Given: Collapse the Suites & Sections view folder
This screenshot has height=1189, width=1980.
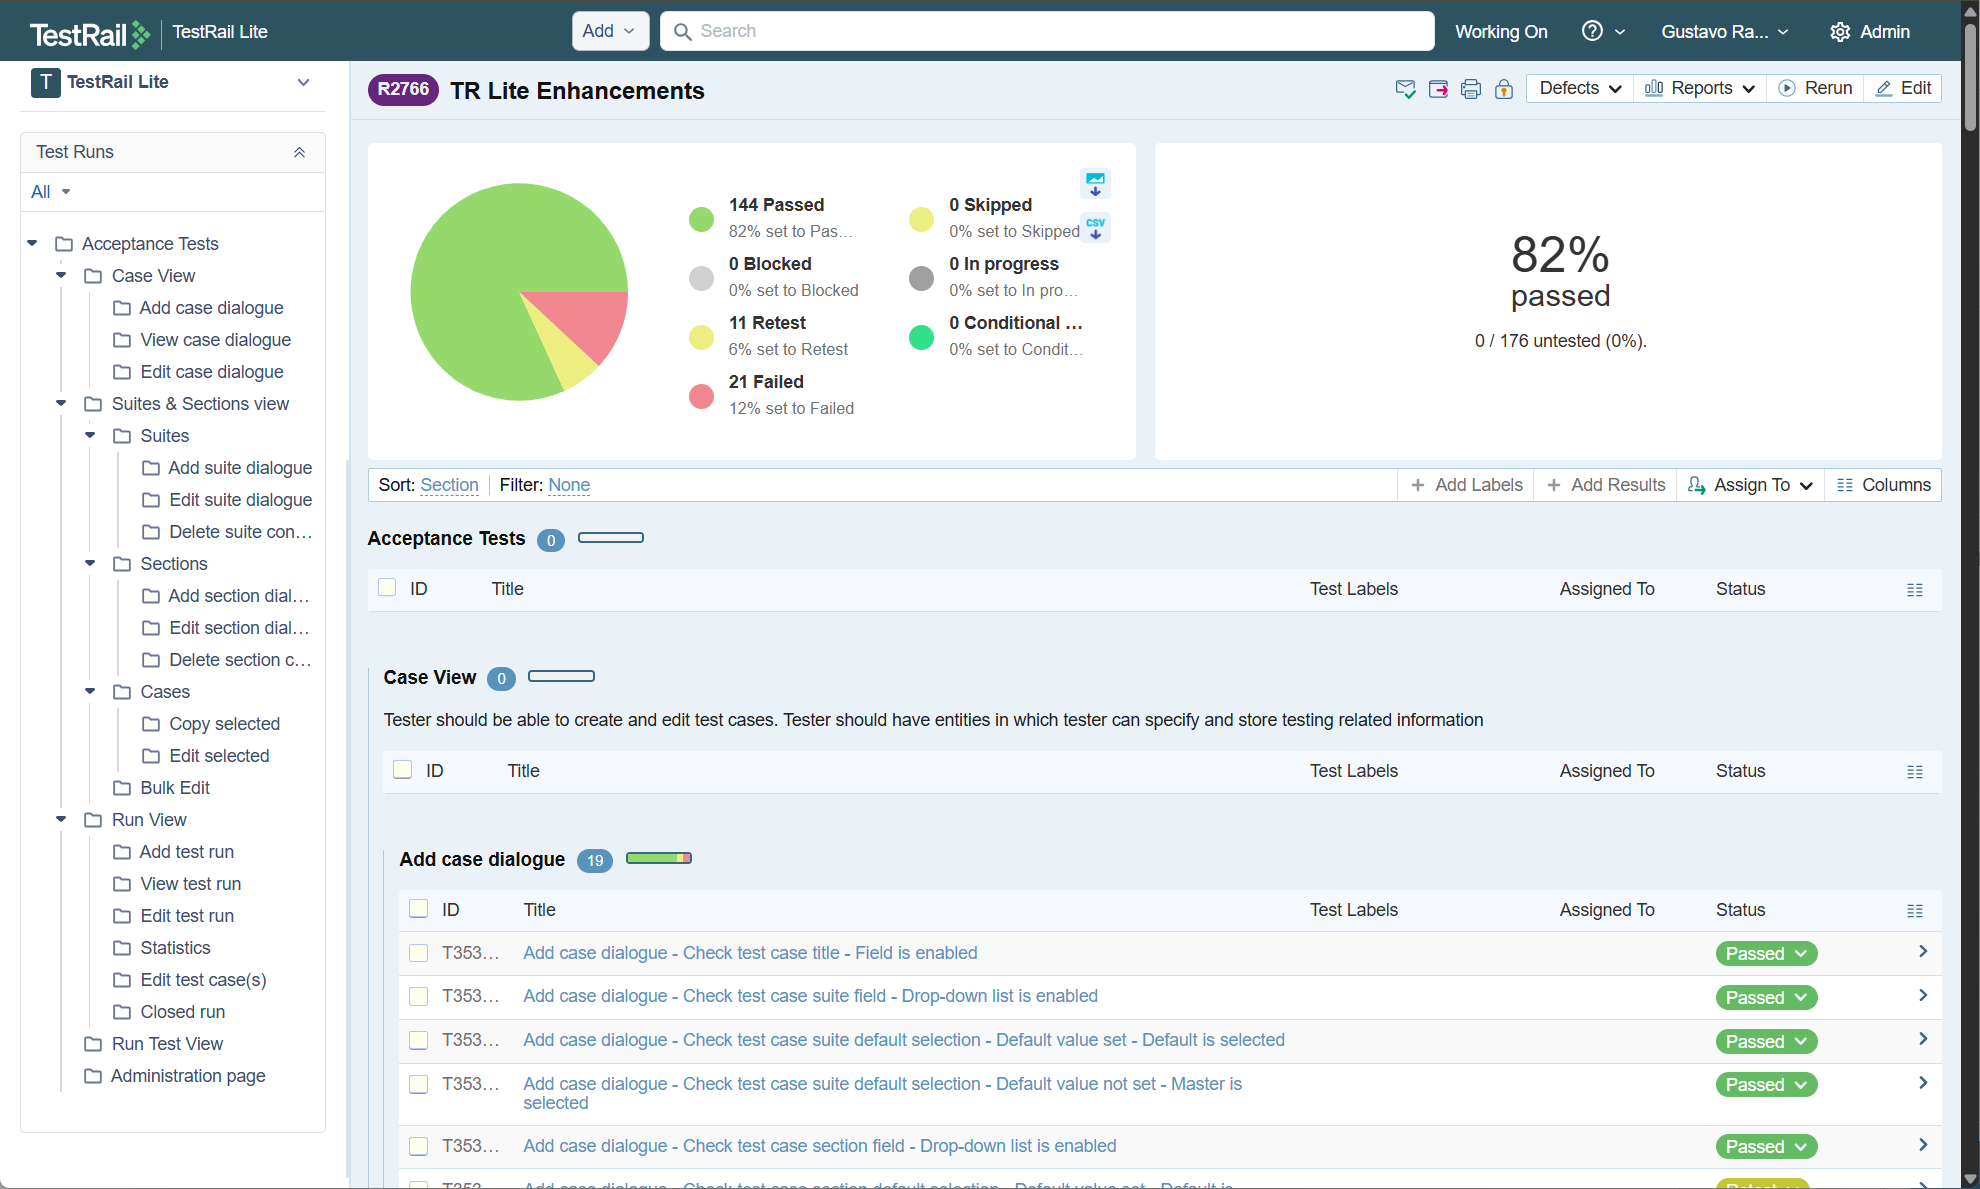Looking at the screenshot, I should tap(61, 404).
